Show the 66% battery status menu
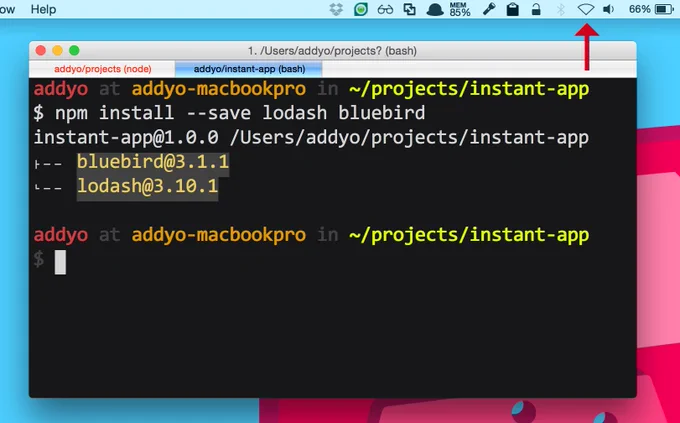680x423 pixels. (651, 9)
